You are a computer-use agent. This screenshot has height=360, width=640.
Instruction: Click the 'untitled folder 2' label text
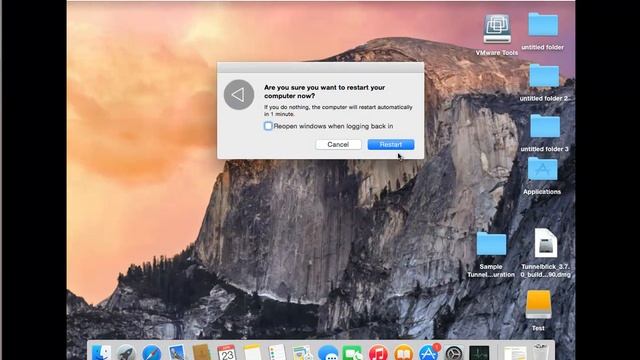[x=544, y=98]
